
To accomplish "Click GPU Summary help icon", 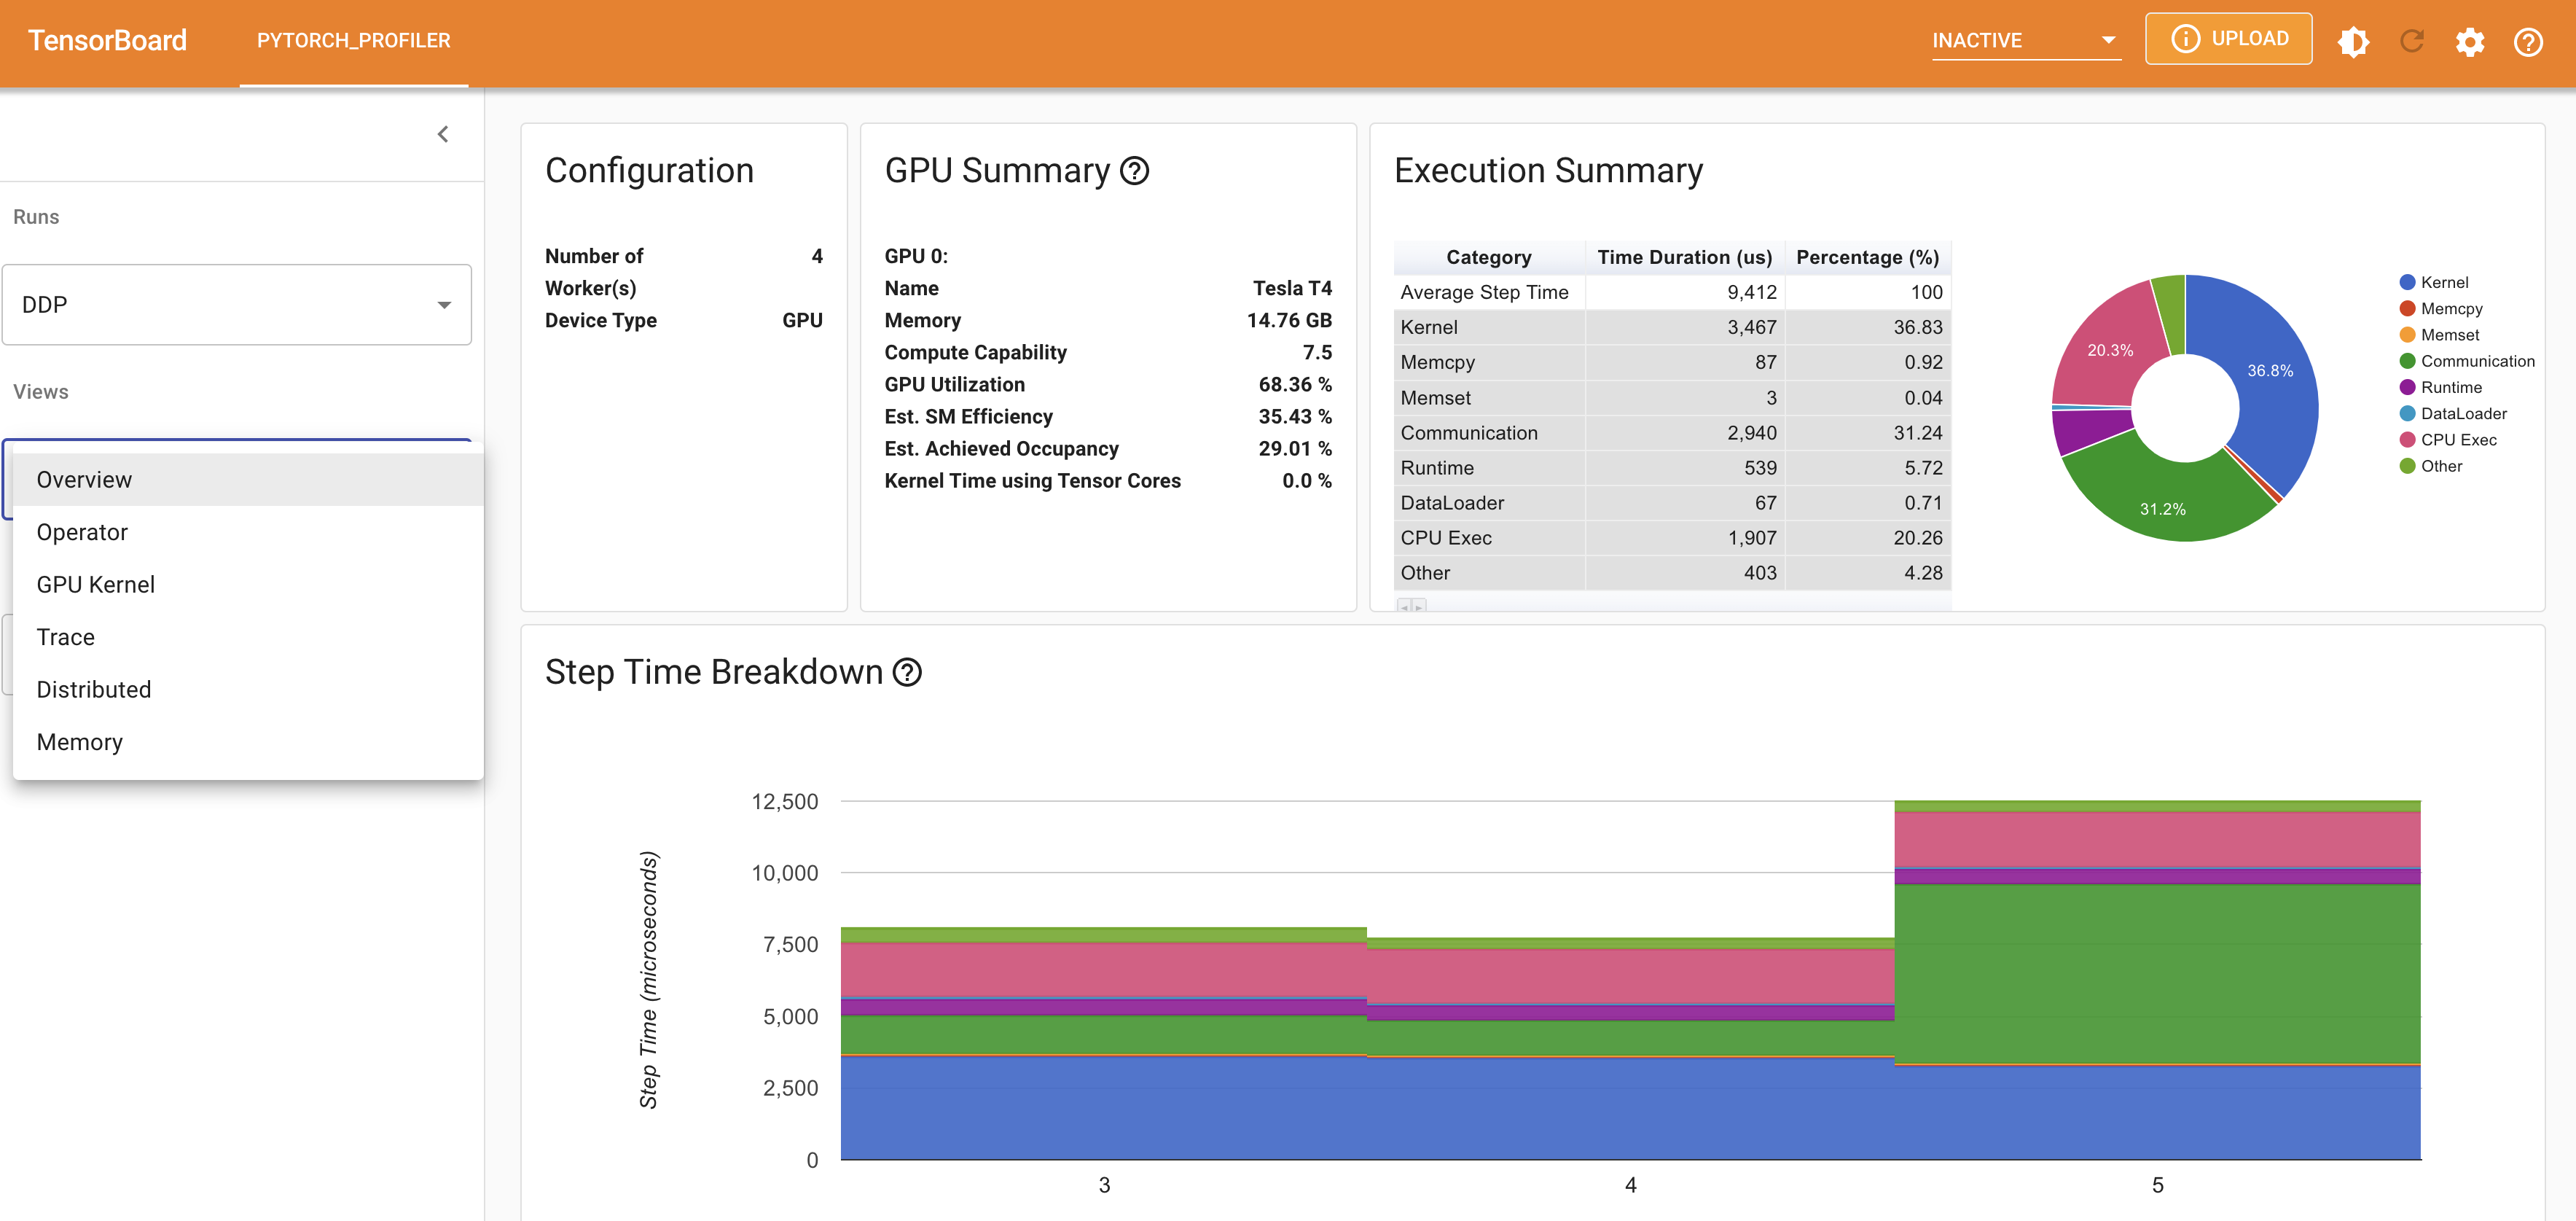I will tap(1134, 171).
